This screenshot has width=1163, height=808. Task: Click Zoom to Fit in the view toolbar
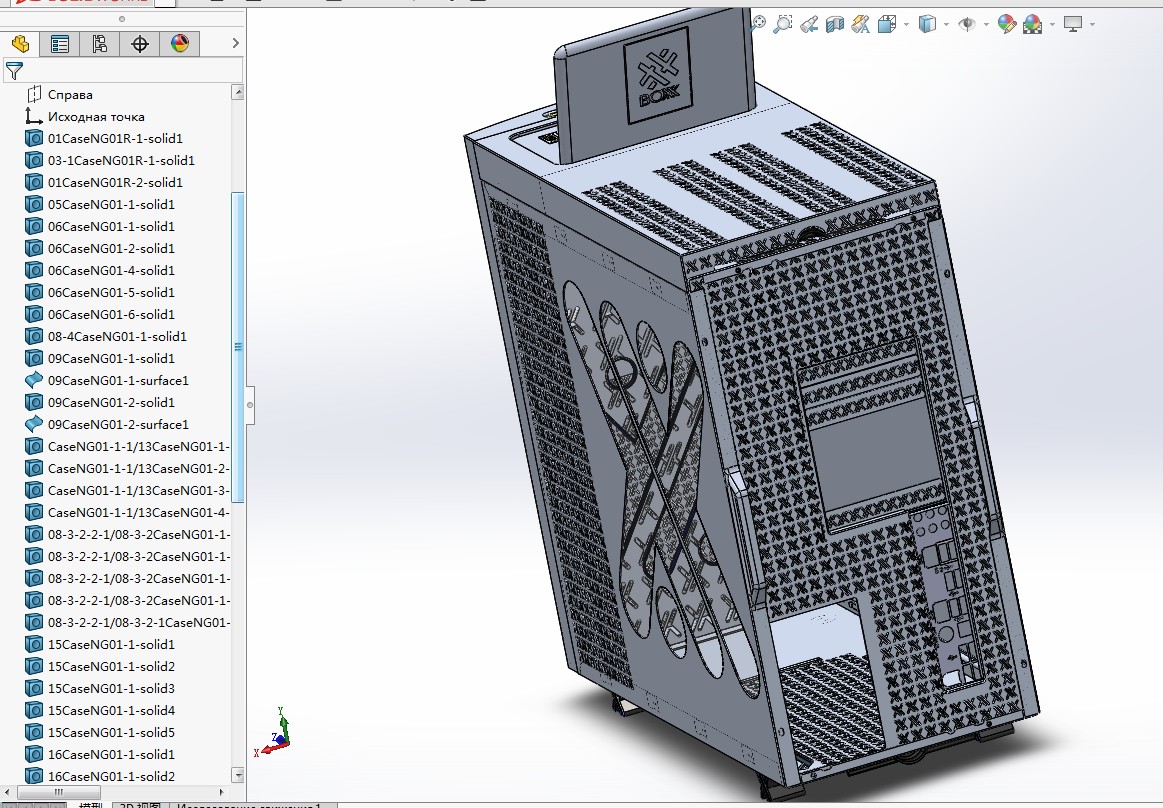click(x=757, y=24)
